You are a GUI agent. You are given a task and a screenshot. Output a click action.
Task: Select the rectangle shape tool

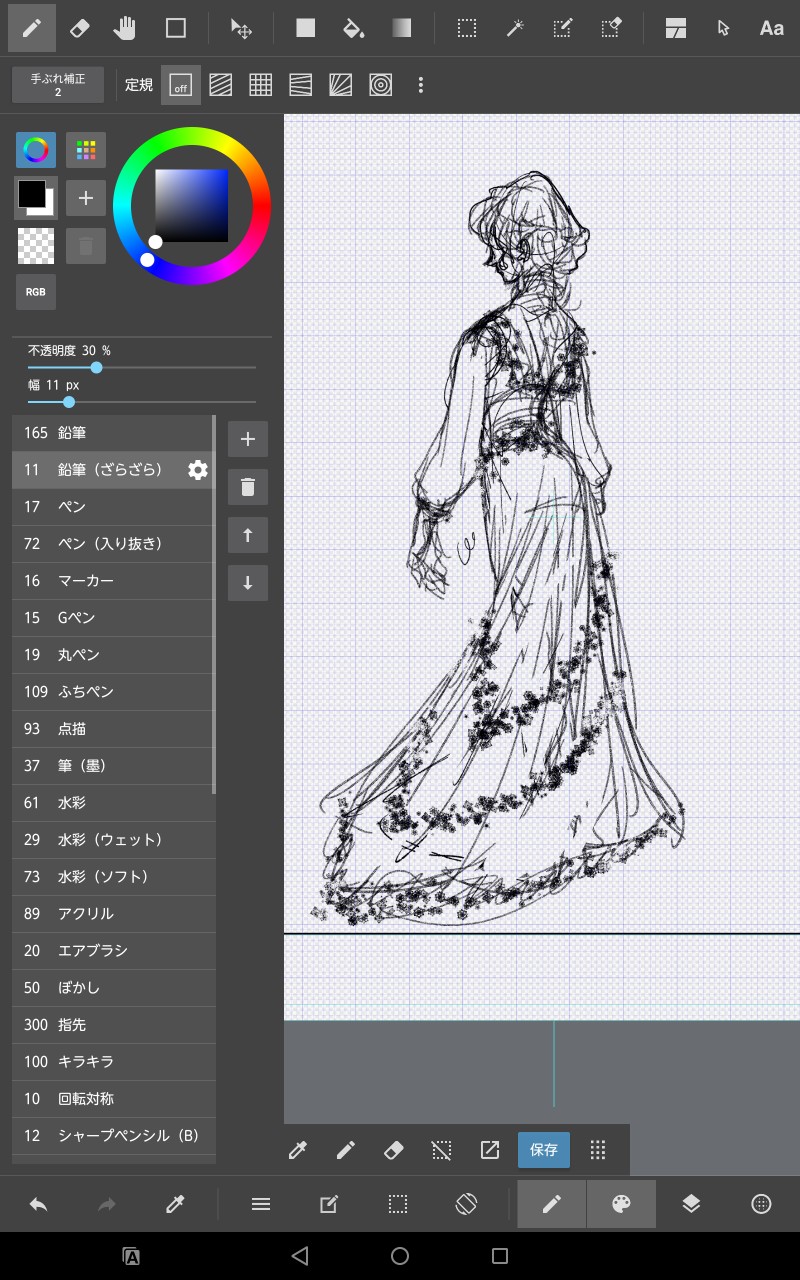(x=176, y=28)
